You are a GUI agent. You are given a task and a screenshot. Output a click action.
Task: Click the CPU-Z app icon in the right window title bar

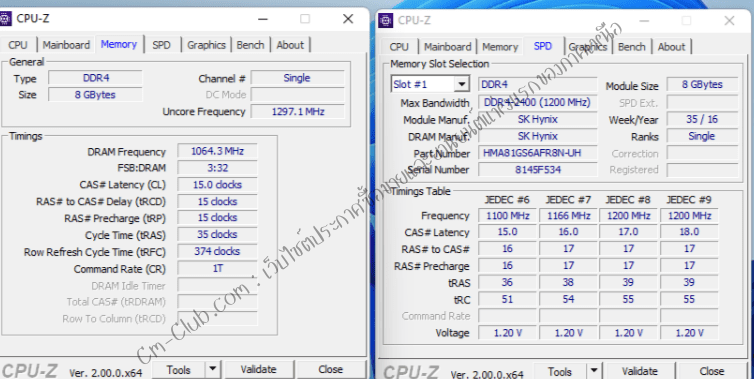point(386,21)
